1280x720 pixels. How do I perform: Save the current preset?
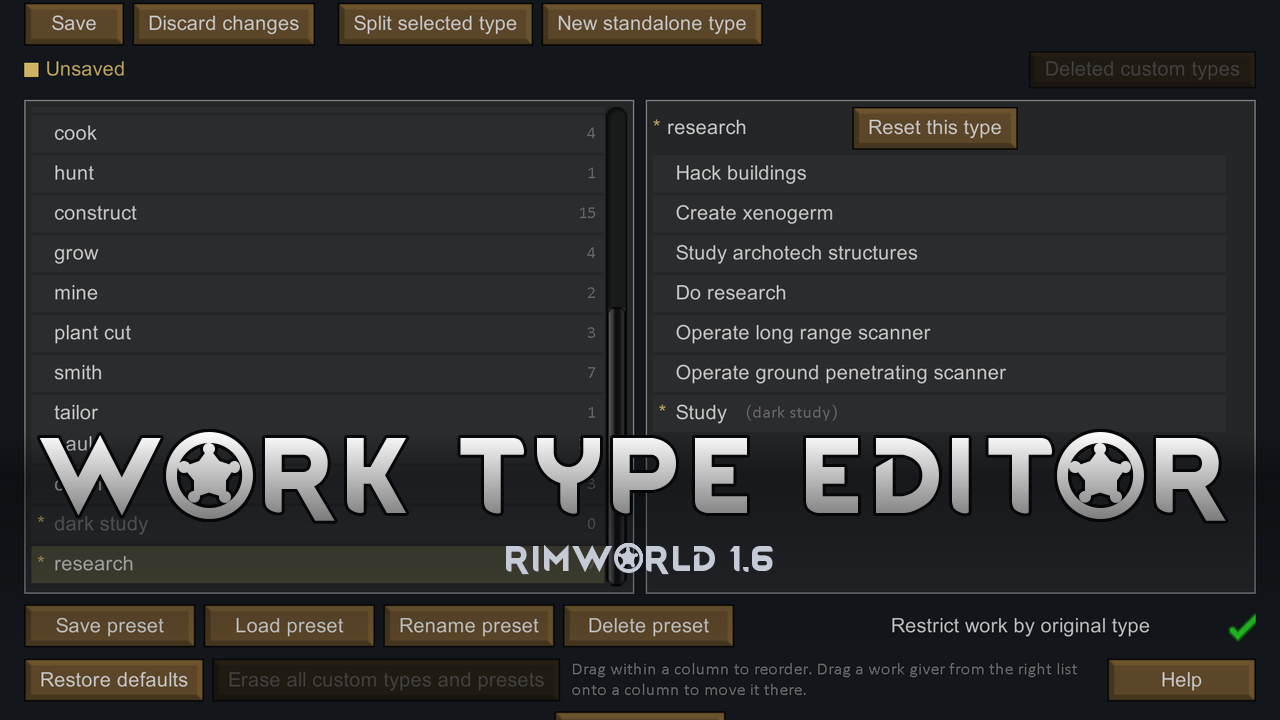pos(110,626)
